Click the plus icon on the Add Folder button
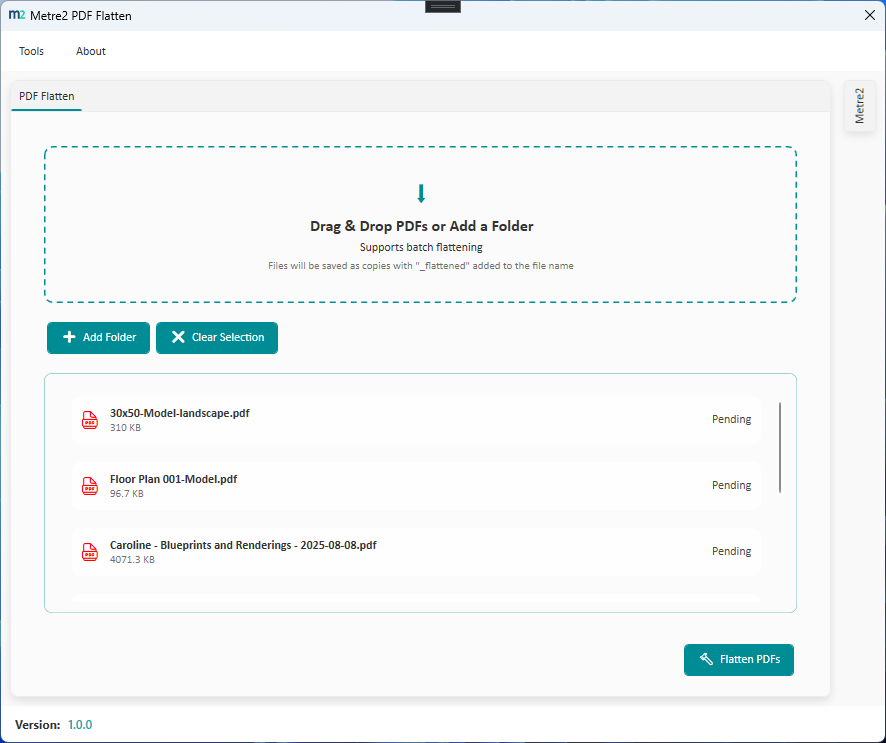The height and width of the screenshot is (743, 886). pyautogui.click(x=69, y=338)
